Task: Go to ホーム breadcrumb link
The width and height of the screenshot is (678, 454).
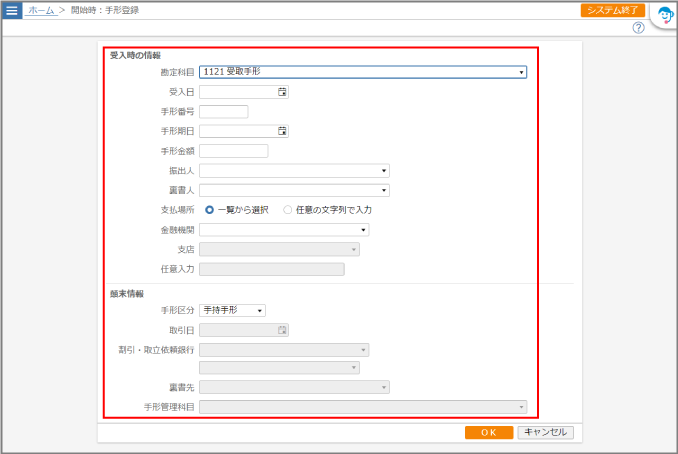Action: point(41,10)
